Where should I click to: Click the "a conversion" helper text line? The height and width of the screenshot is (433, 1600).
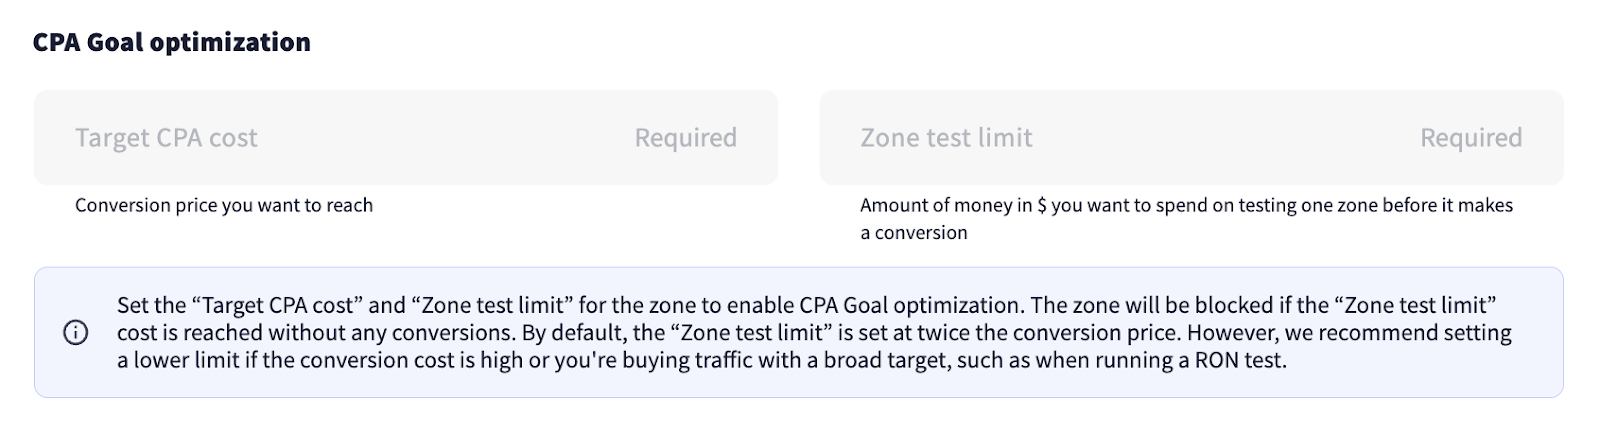914,233
